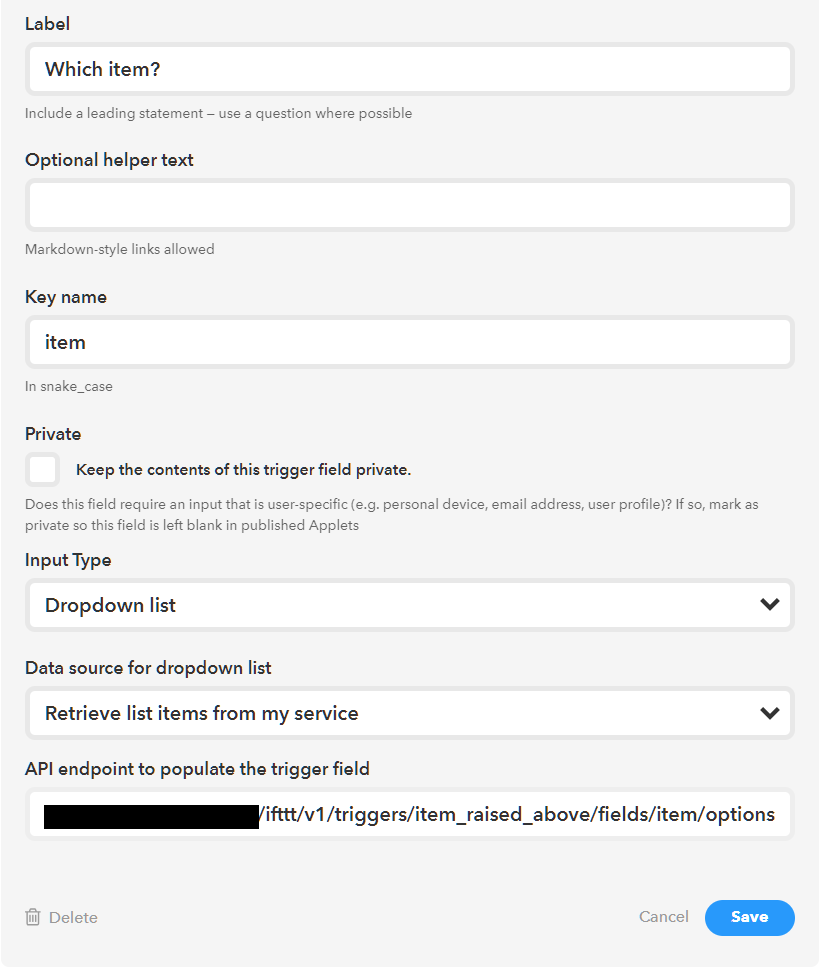Click the chevron arrow in Data source box
The image size is (822, 967).
pyautogui.click(x=769, y=713)
